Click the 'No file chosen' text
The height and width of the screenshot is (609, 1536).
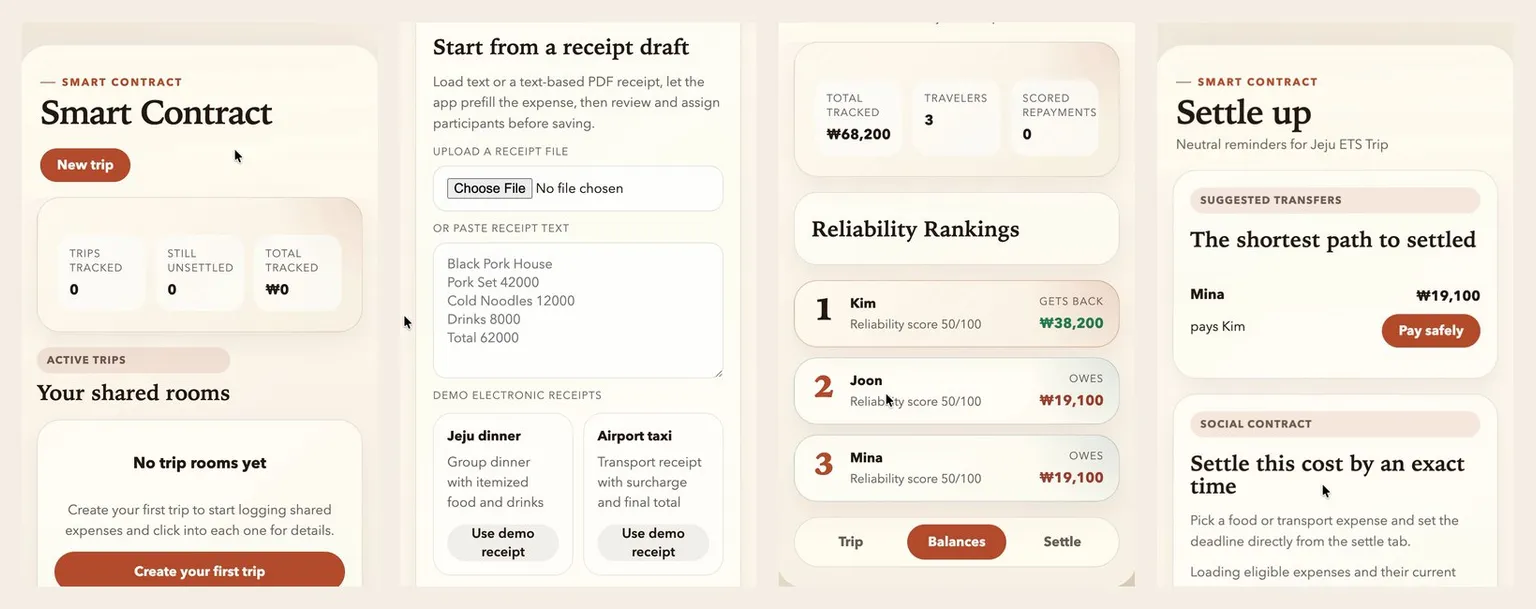pos(579,188)
